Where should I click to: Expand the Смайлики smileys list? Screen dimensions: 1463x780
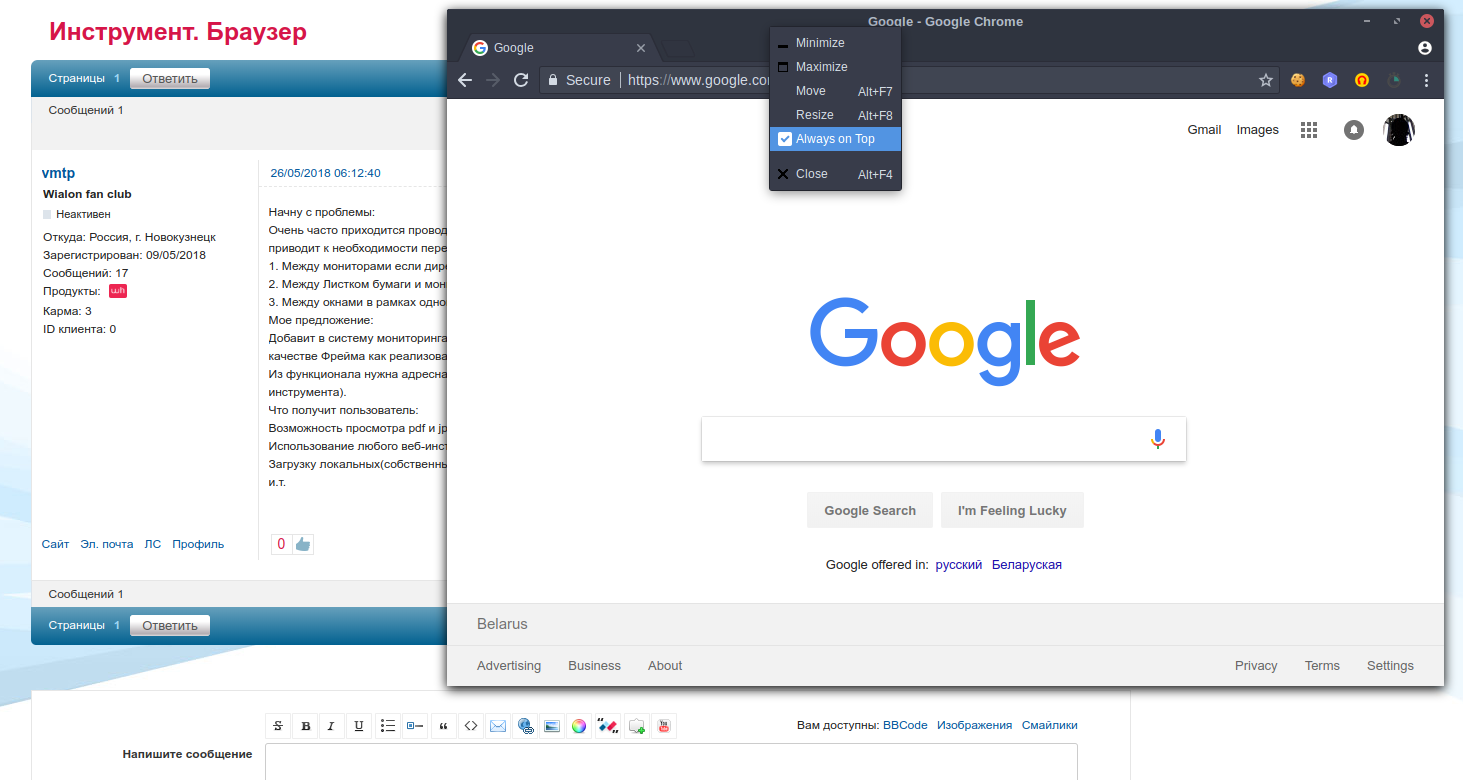click(1049, 725)
